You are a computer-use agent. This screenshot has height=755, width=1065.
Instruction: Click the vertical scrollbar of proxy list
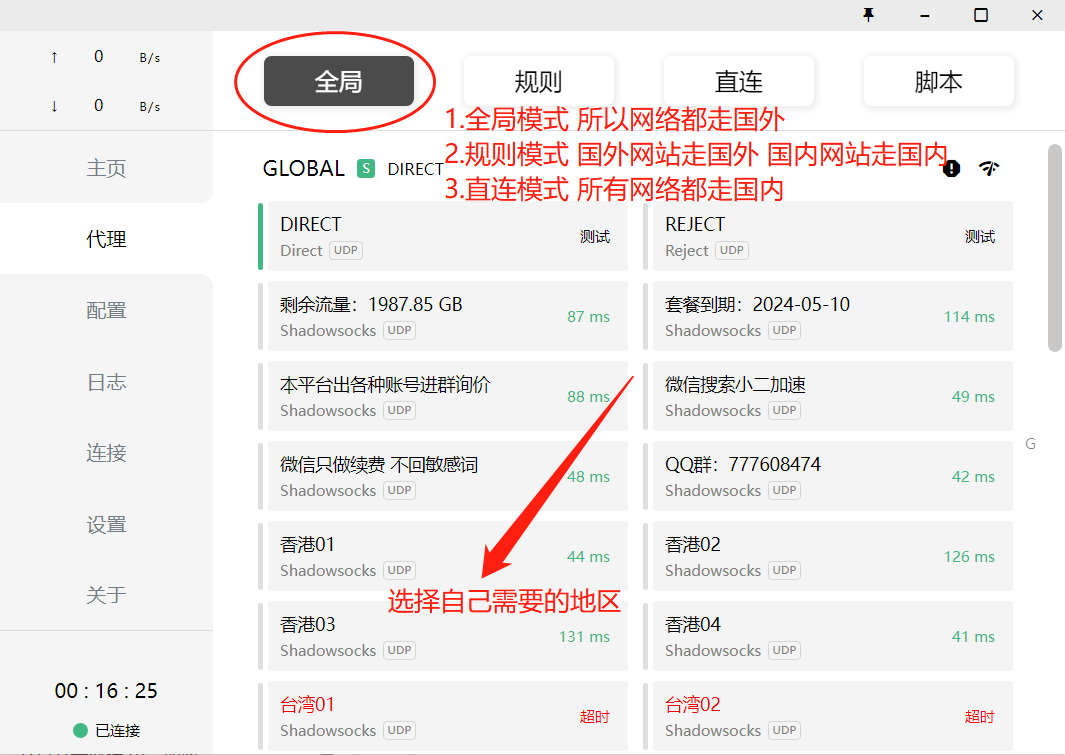point(1054,248)
